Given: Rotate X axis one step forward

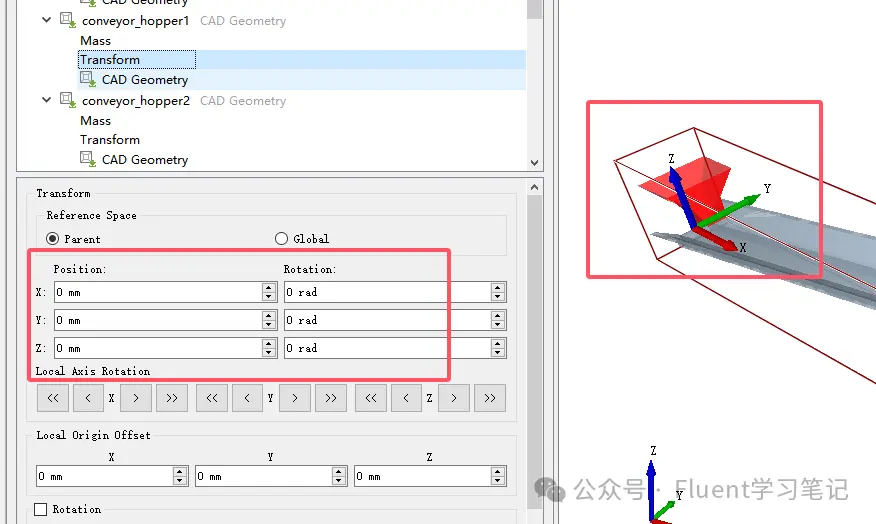Looking at the screenshot, I should [136, 398].
